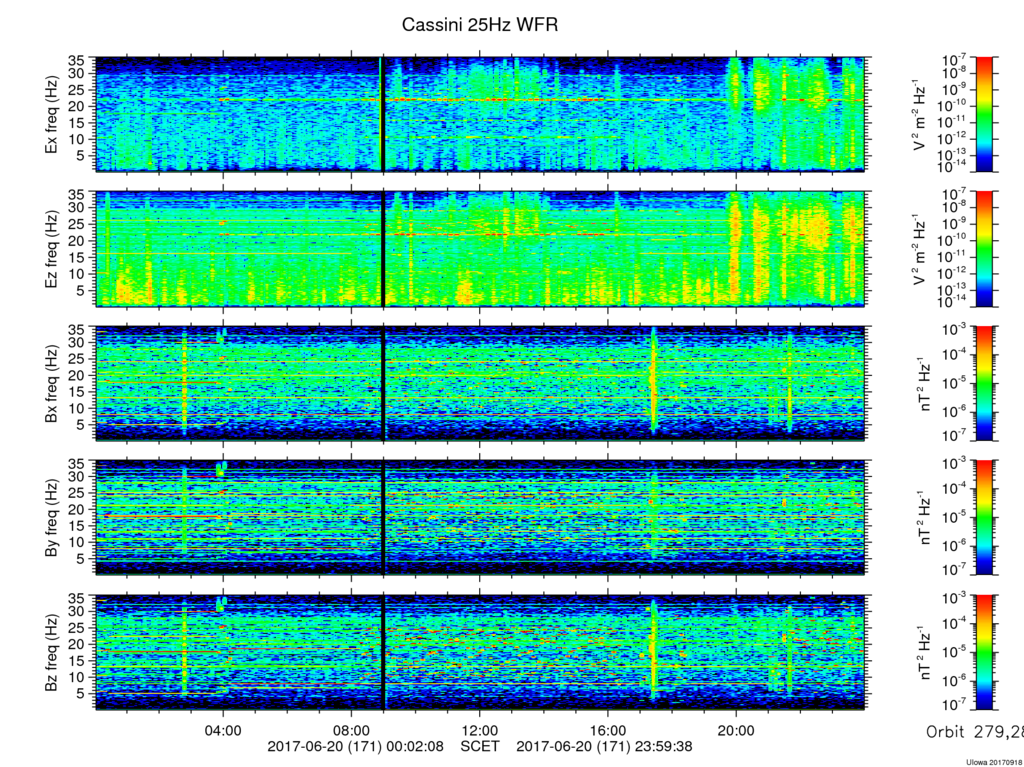Click the 04:00 time axis label
The width and height of the screenshot is (1024, 767).
coord(224,730)
